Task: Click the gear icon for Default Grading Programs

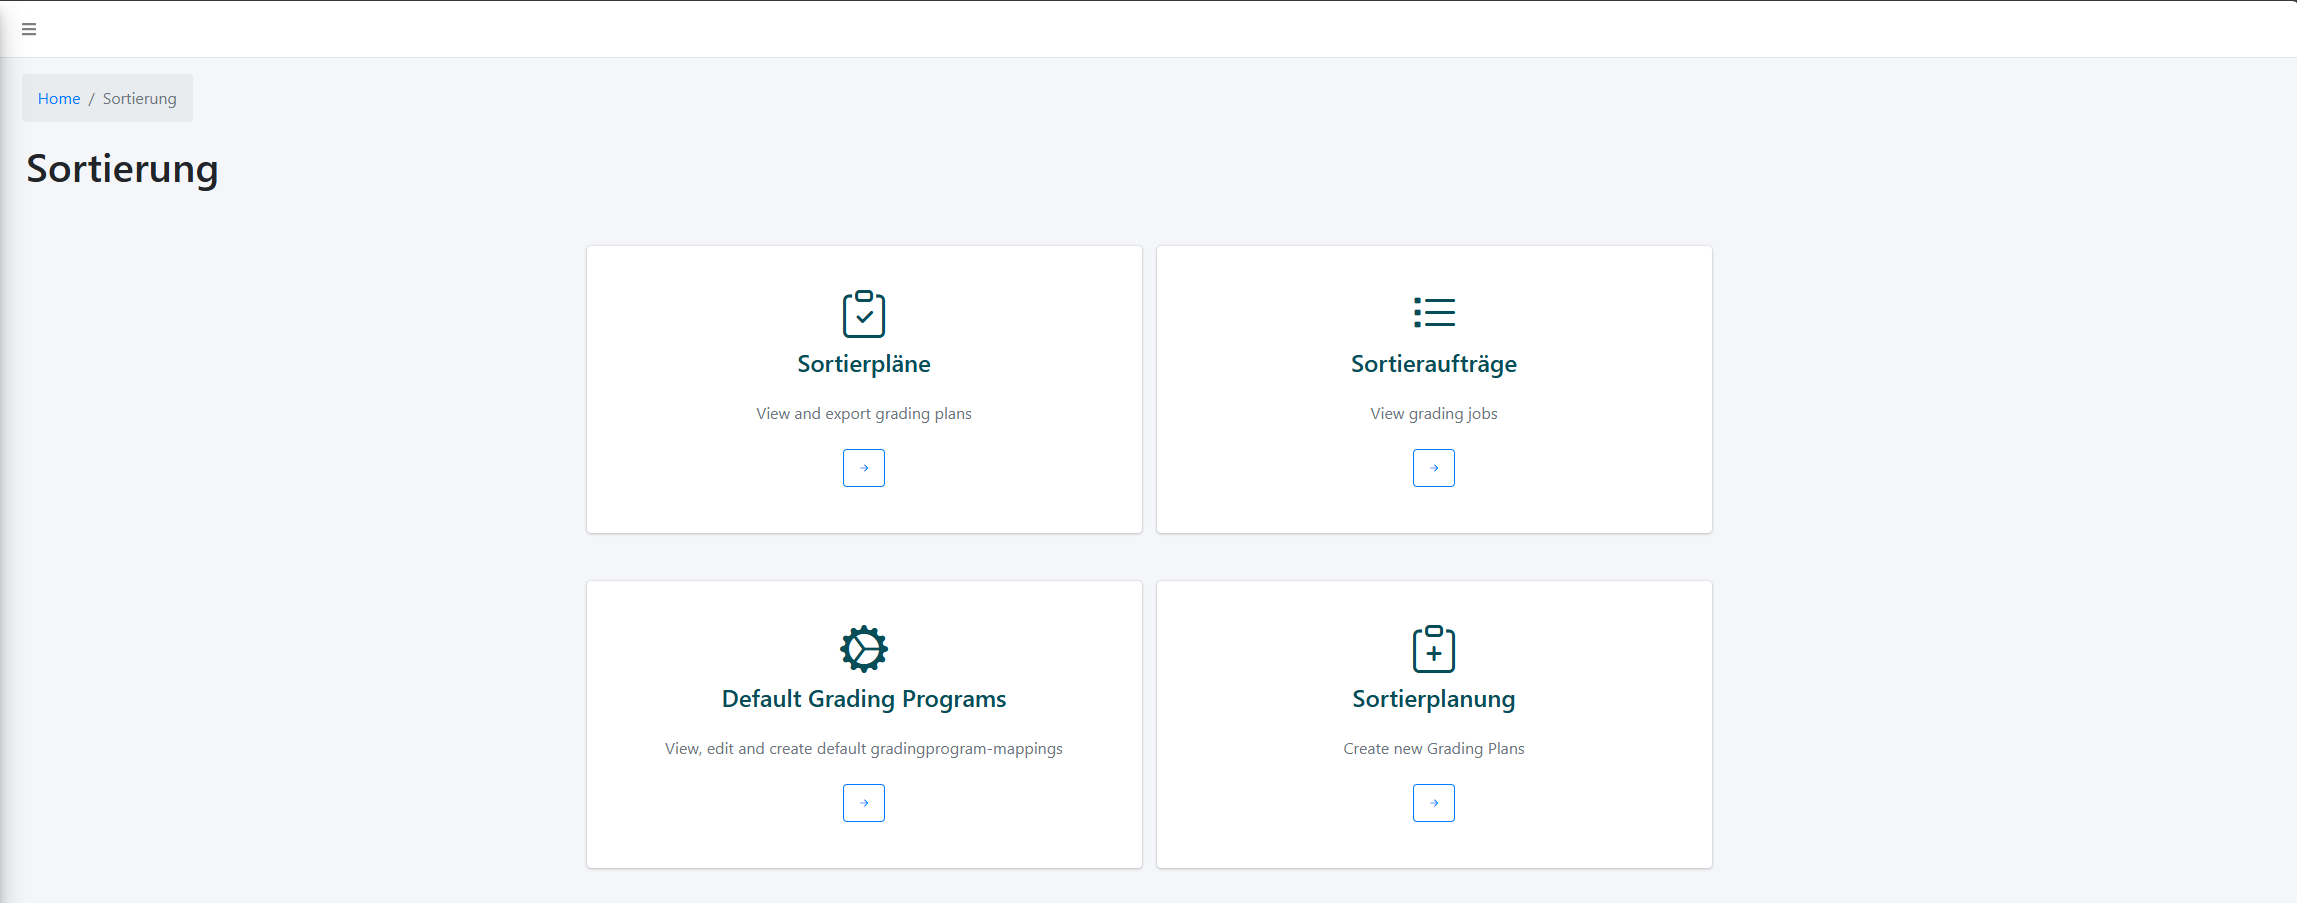Action: pyautogui.click(x=864, y=649)
